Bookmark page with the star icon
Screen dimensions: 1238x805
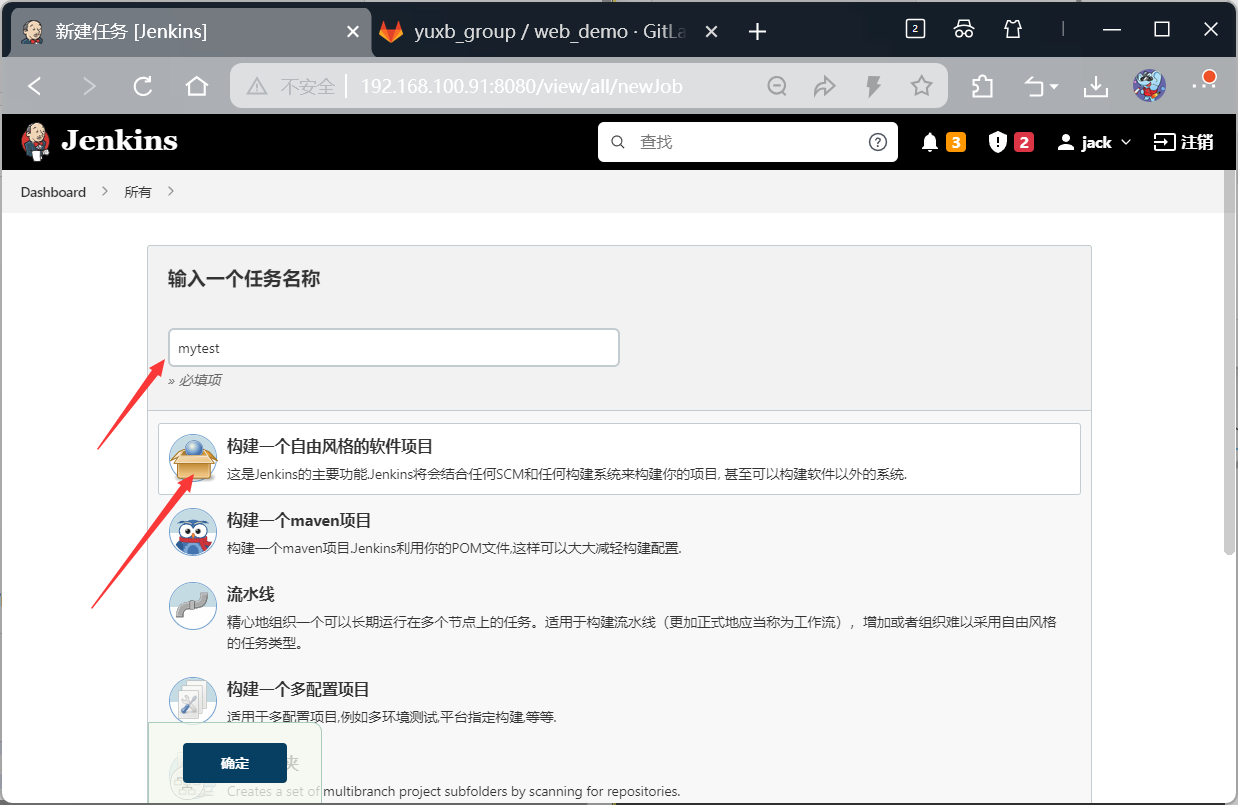coord(921,86)
